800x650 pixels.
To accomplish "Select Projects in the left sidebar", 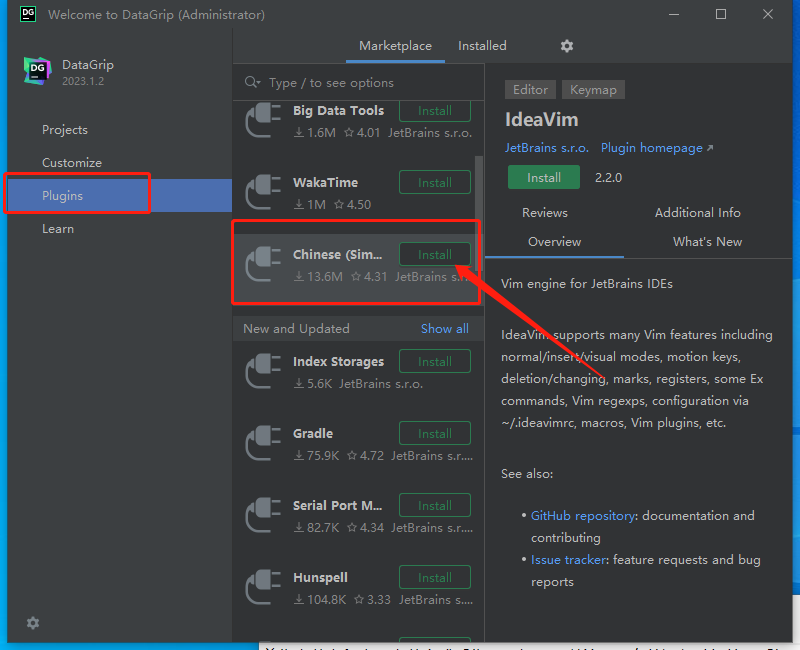I will click(65, 129).
